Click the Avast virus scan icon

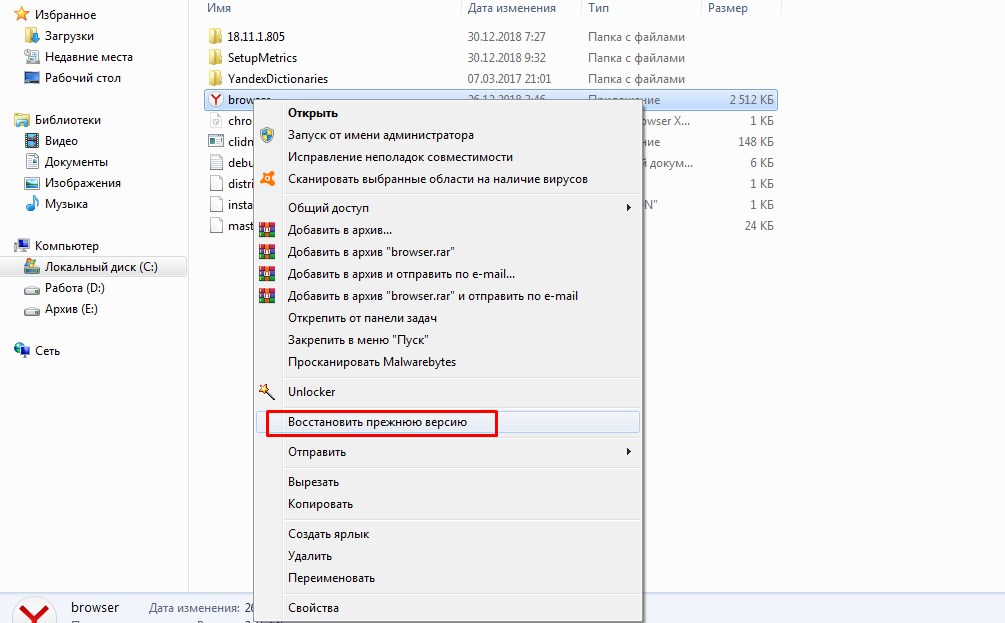click(x=267, y=179)
